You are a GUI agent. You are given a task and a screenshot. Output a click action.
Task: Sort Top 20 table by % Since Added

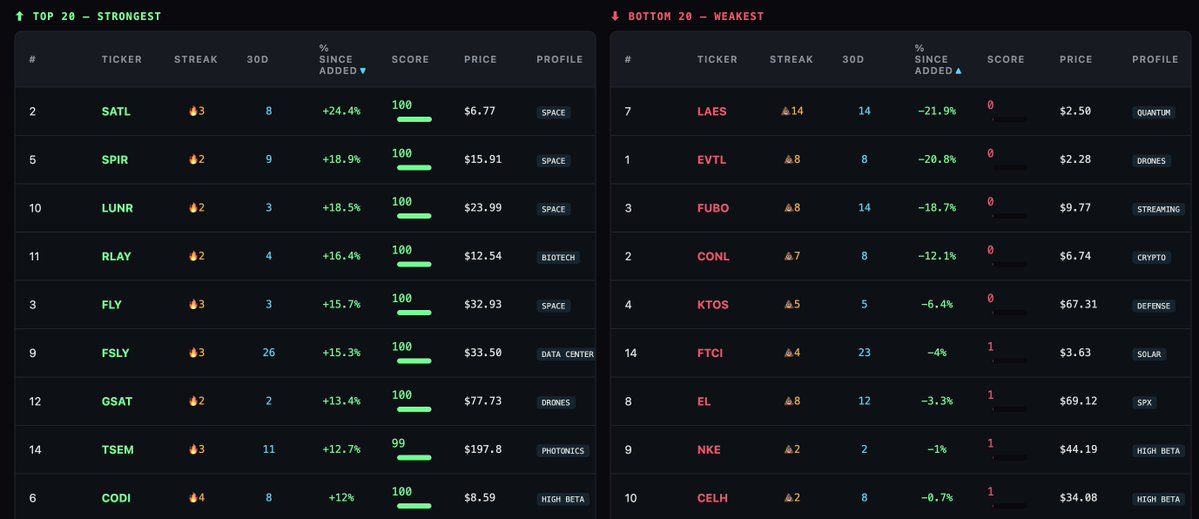(x=342, y=59)
